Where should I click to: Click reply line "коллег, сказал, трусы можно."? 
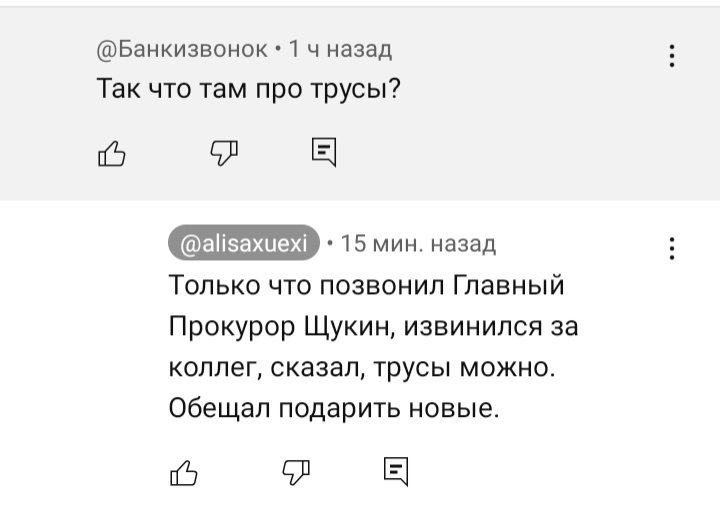click(x=362, y=368)
